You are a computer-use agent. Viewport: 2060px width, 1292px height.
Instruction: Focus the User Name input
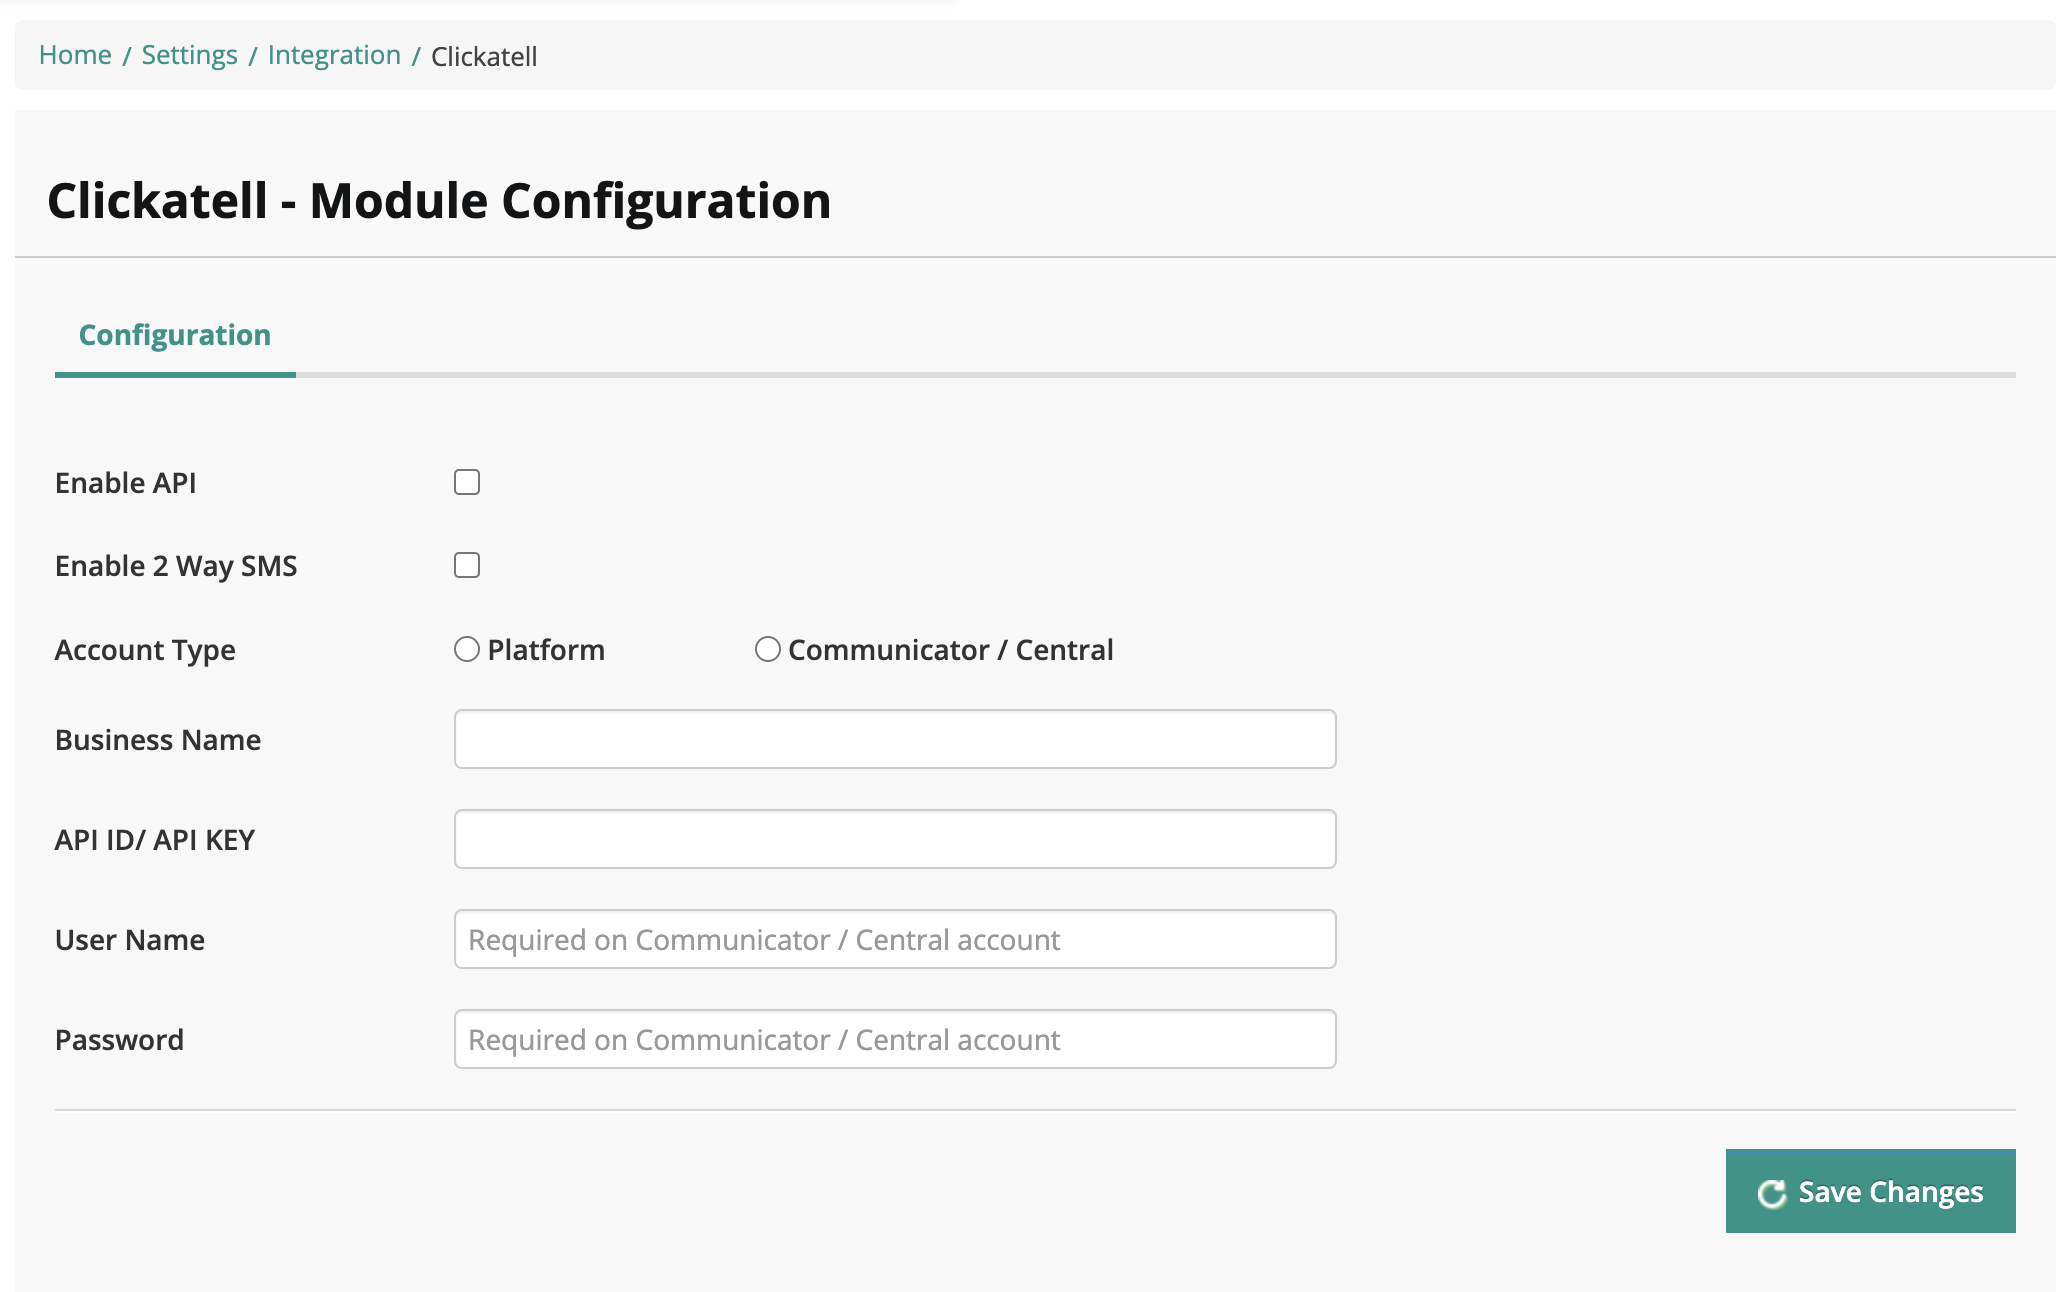coord(895,939)
